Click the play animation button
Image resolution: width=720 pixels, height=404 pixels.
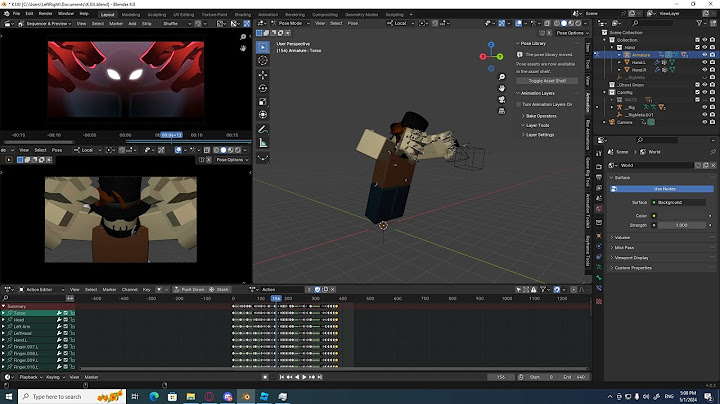pos(304,377)
